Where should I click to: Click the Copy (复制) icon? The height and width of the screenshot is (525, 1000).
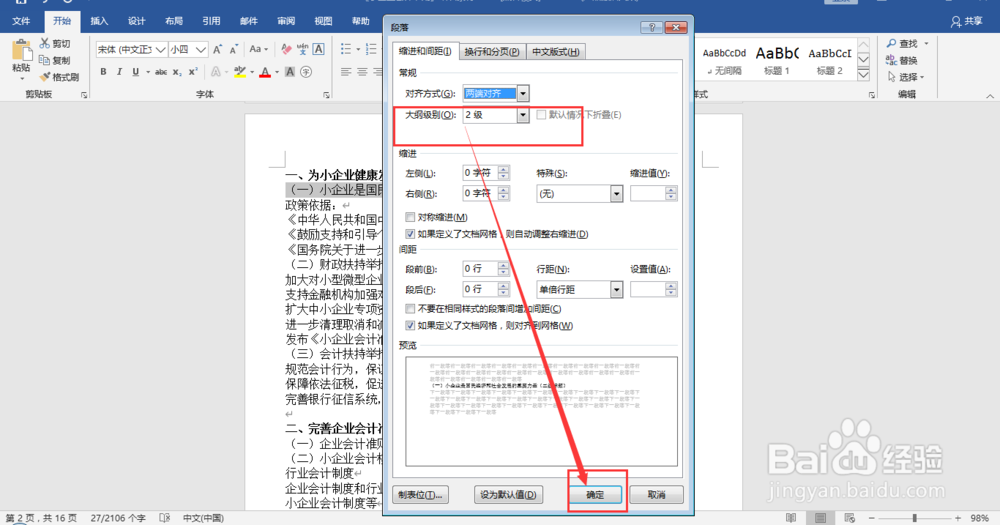click(45, 60)
